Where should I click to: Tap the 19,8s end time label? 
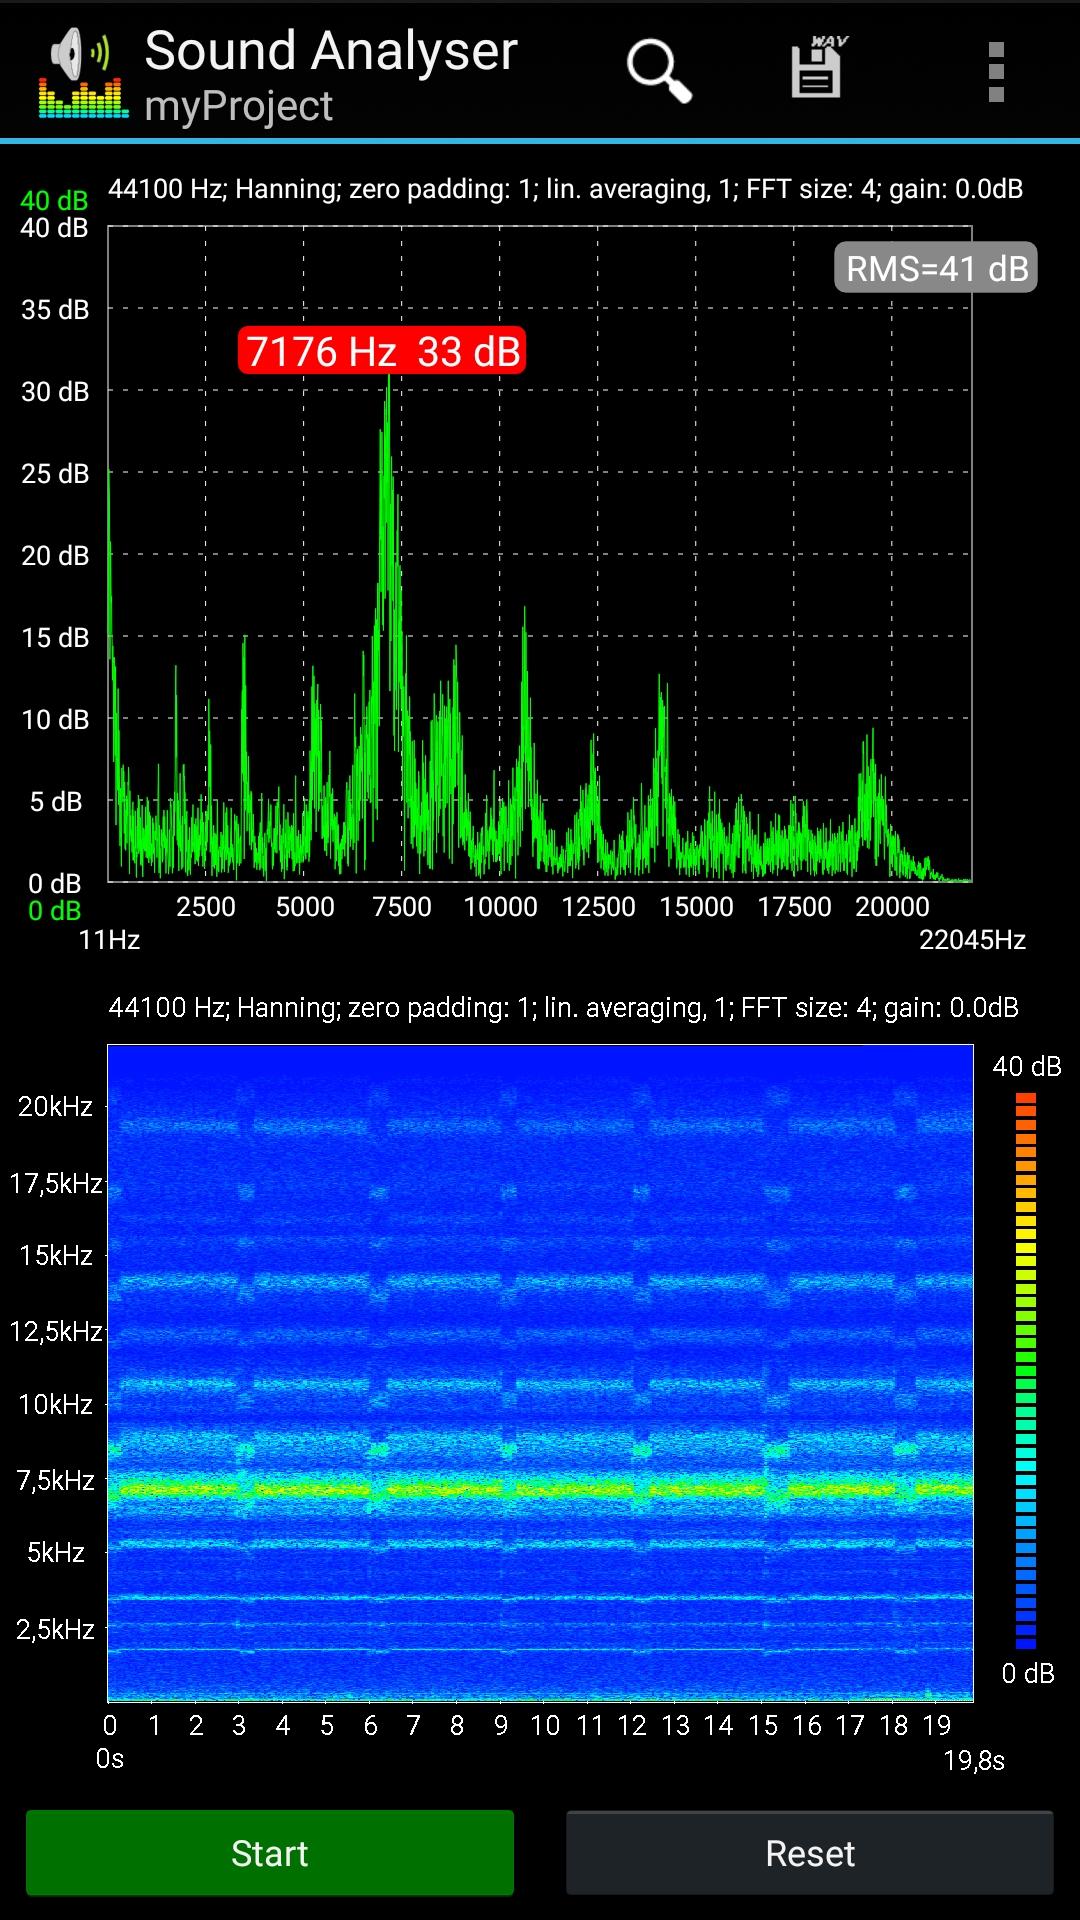pos(973,1760)
